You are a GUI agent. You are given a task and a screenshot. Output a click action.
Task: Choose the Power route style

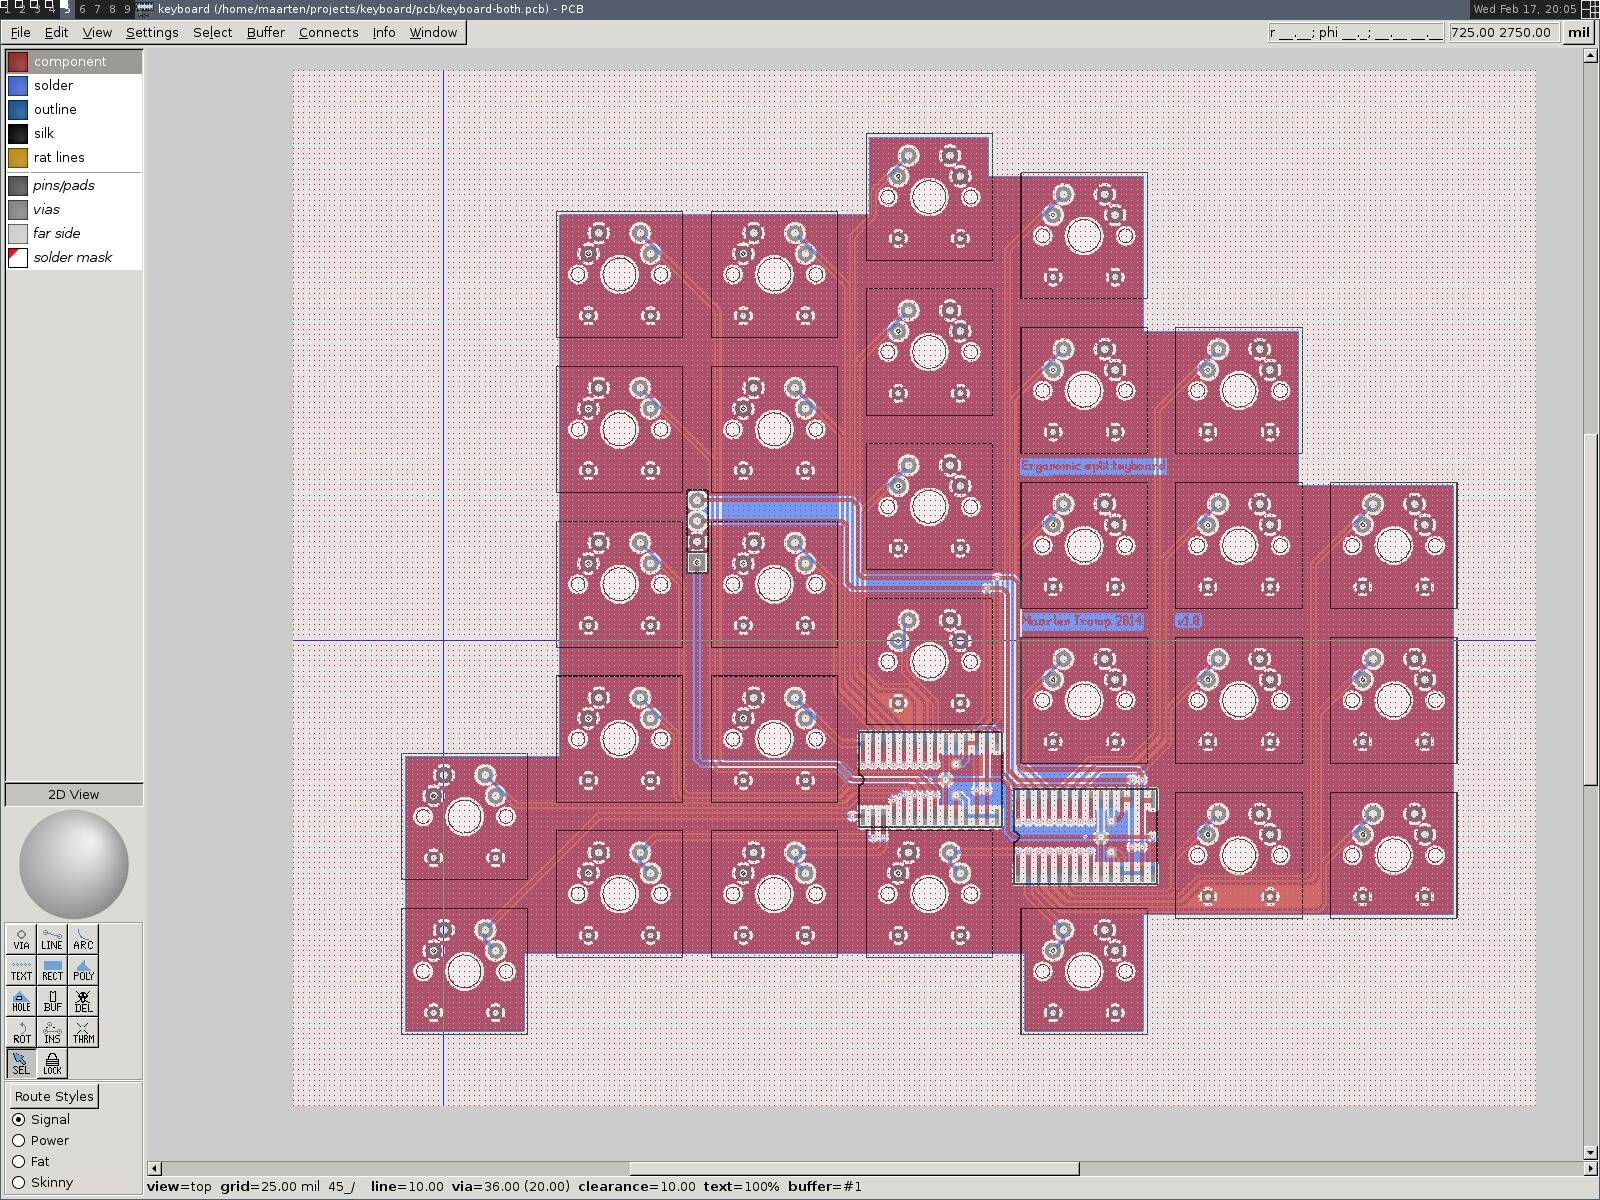click(19, 1140)
